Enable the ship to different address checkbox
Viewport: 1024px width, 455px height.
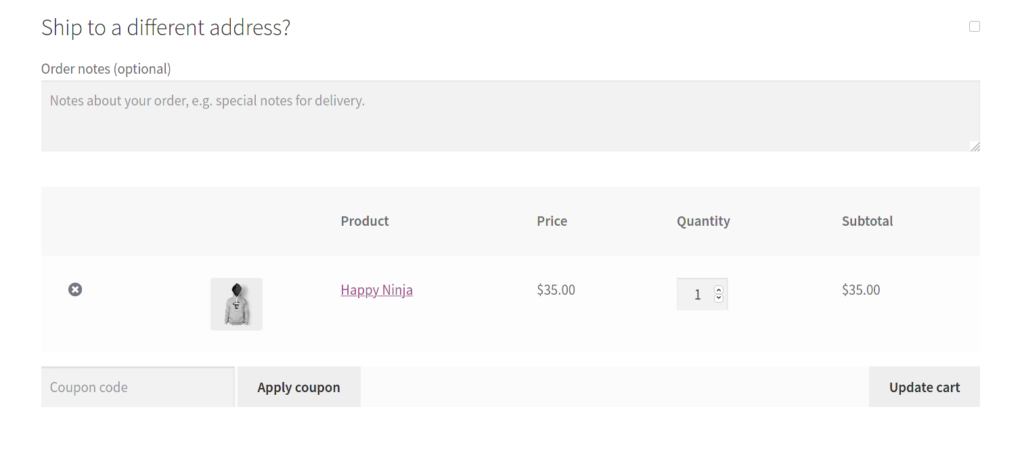coord(974,27)
